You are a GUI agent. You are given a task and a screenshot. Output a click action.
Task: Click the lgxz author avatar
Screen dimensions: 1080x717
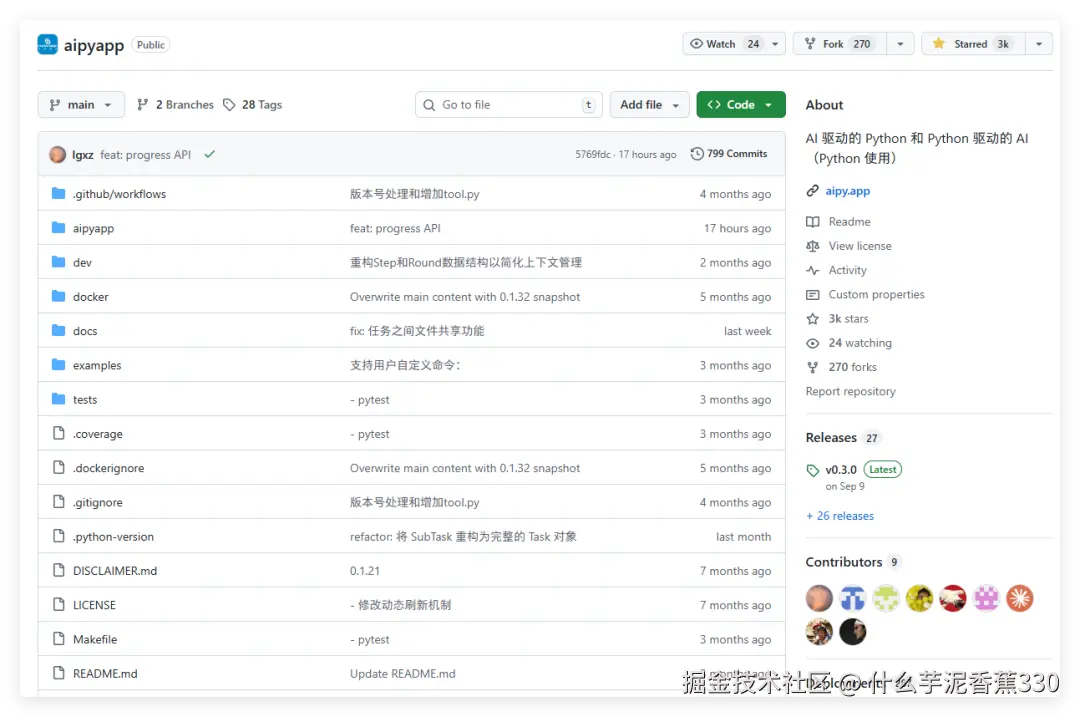pos(58,154)
